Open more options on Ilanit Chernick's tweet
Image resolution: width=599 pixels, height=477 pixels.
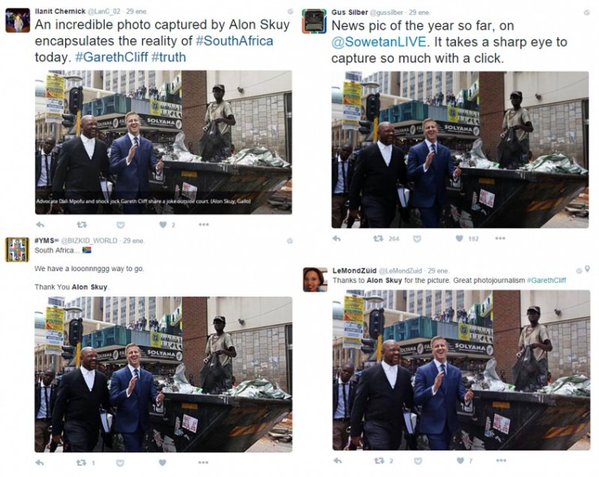204,225
